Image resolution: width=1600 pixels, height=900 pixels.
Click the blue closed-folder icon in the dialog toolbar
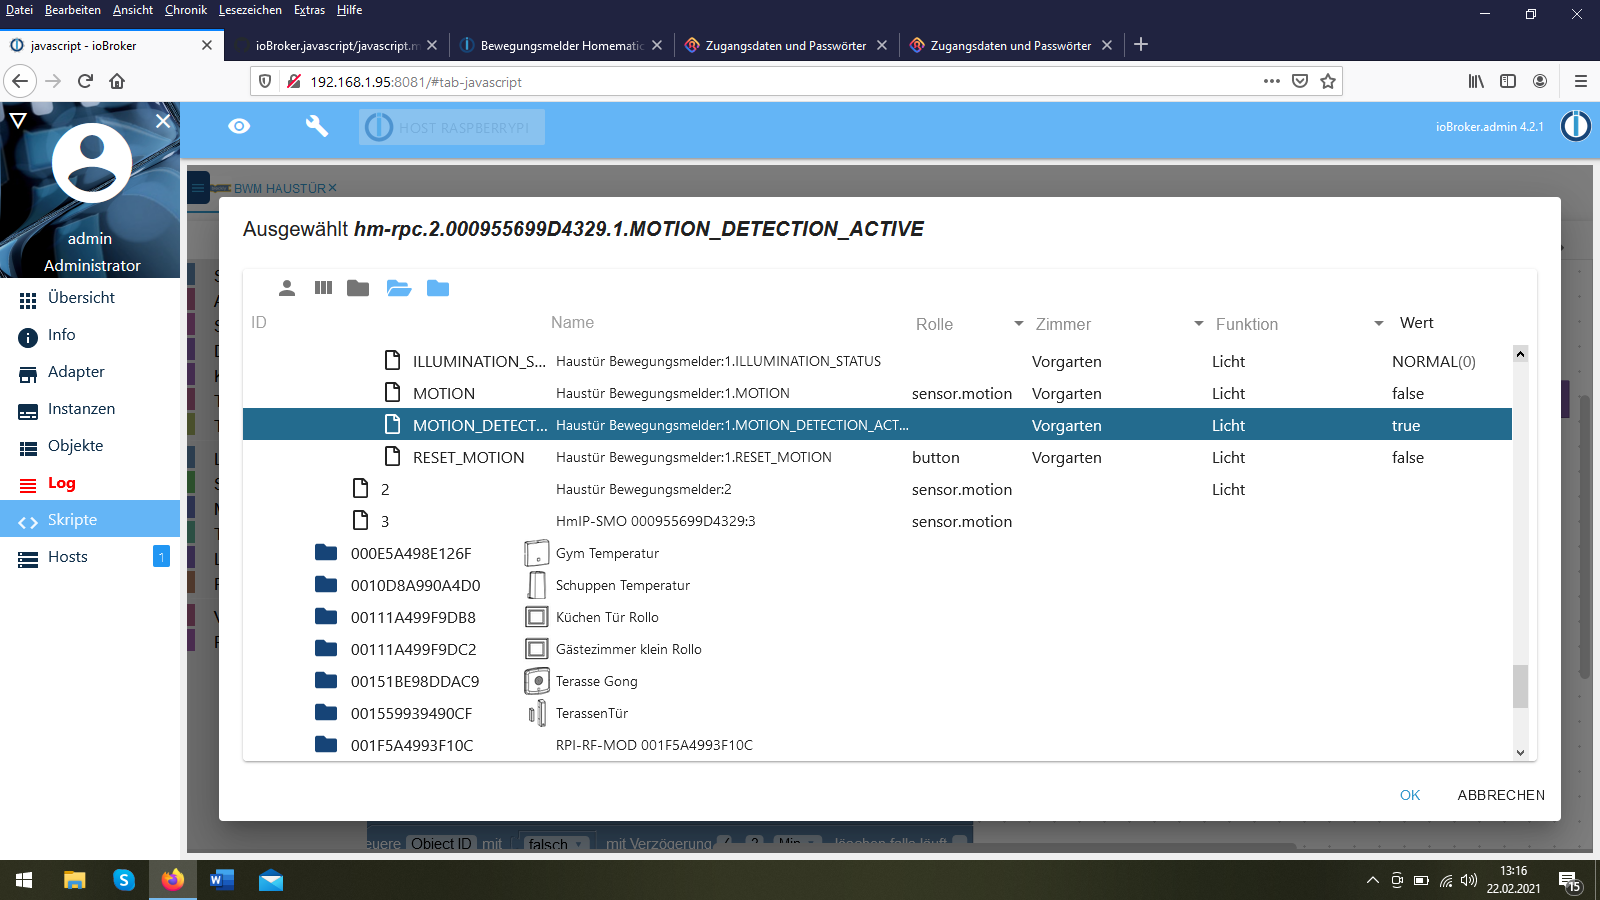click(438, 288)
